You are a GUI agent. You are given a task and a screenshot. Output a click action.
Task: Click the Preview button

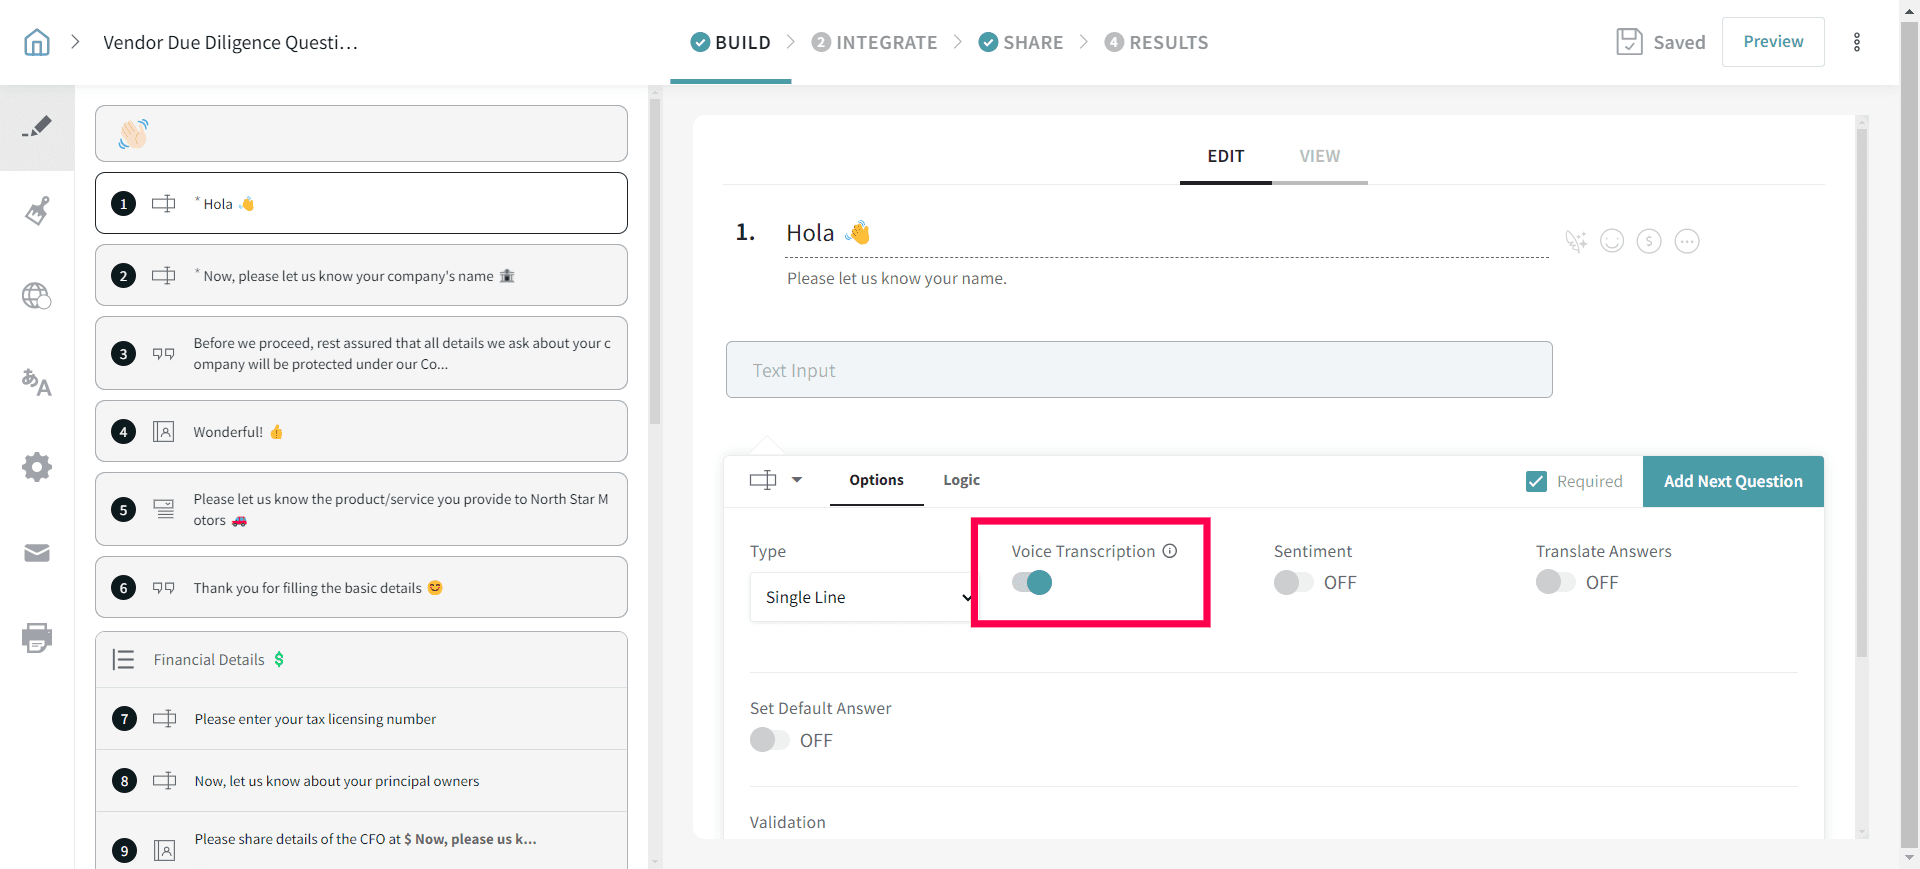(1773, 42)
